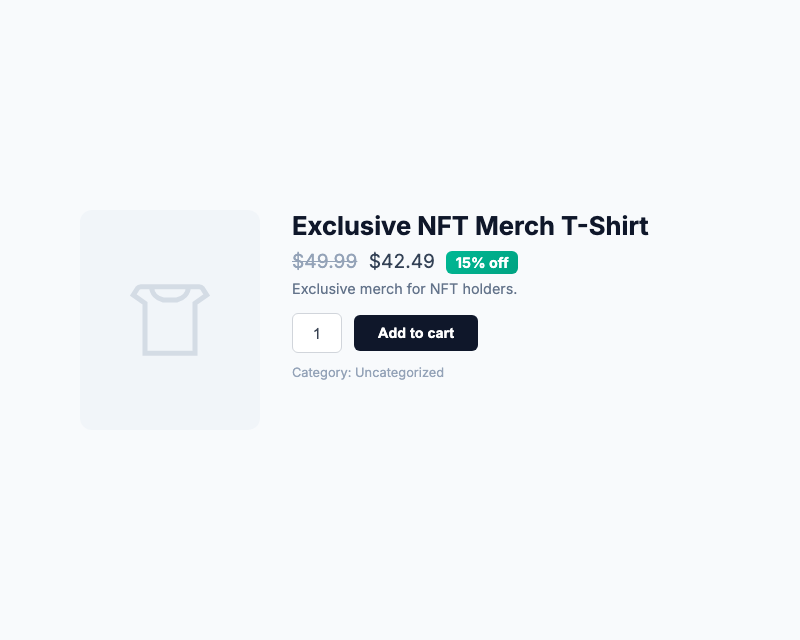Click the strikethrough original price $49.99
This screenshot has height=640, width=800.
(324, 261)
